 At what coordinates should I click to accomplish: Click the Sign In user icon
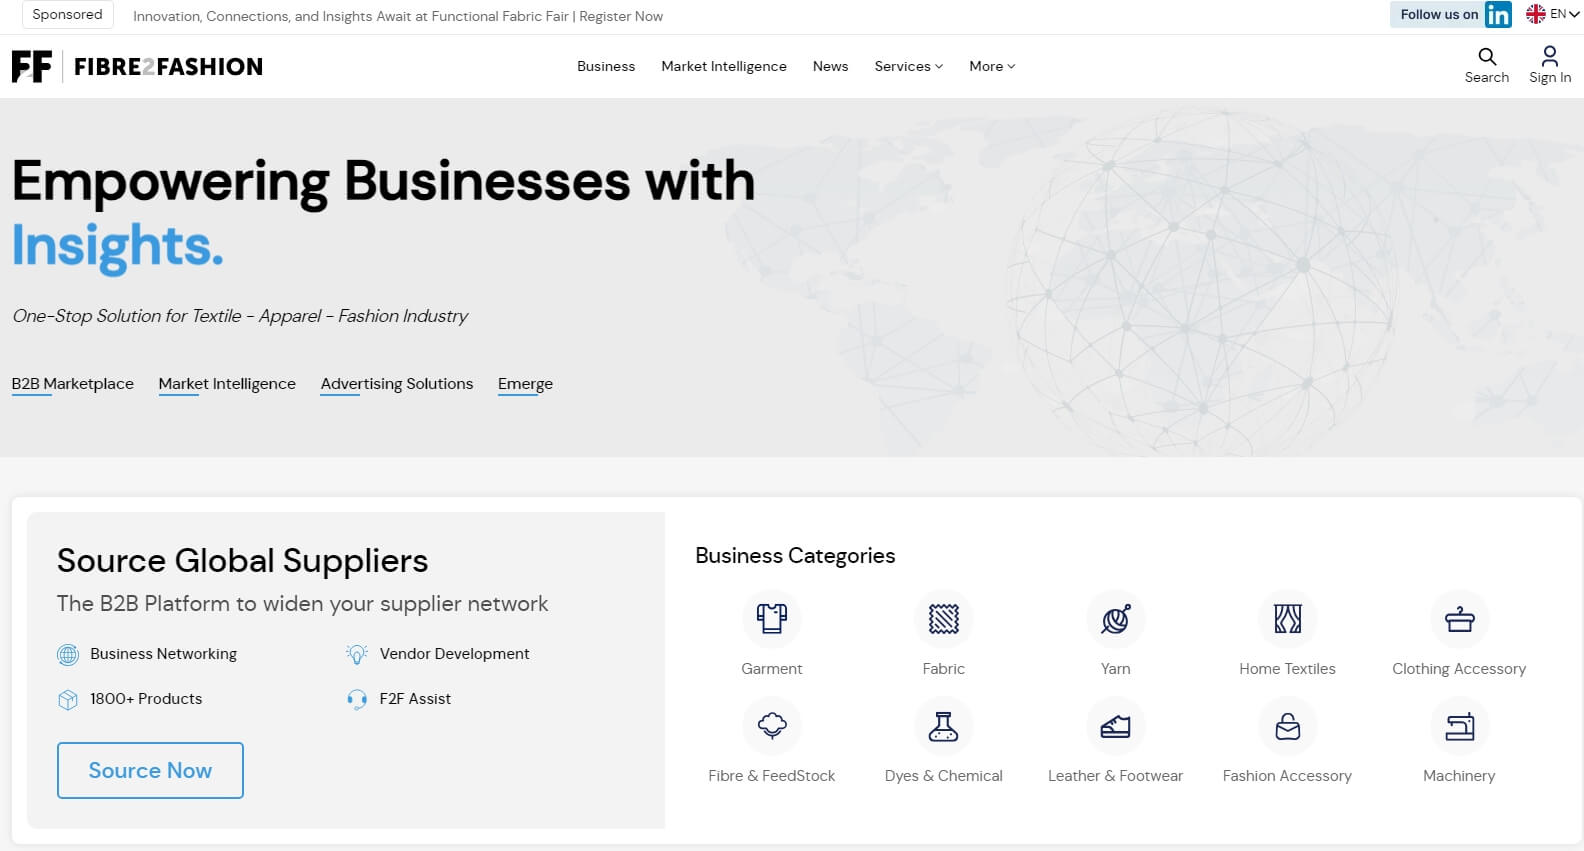[x=1550, y=56]
